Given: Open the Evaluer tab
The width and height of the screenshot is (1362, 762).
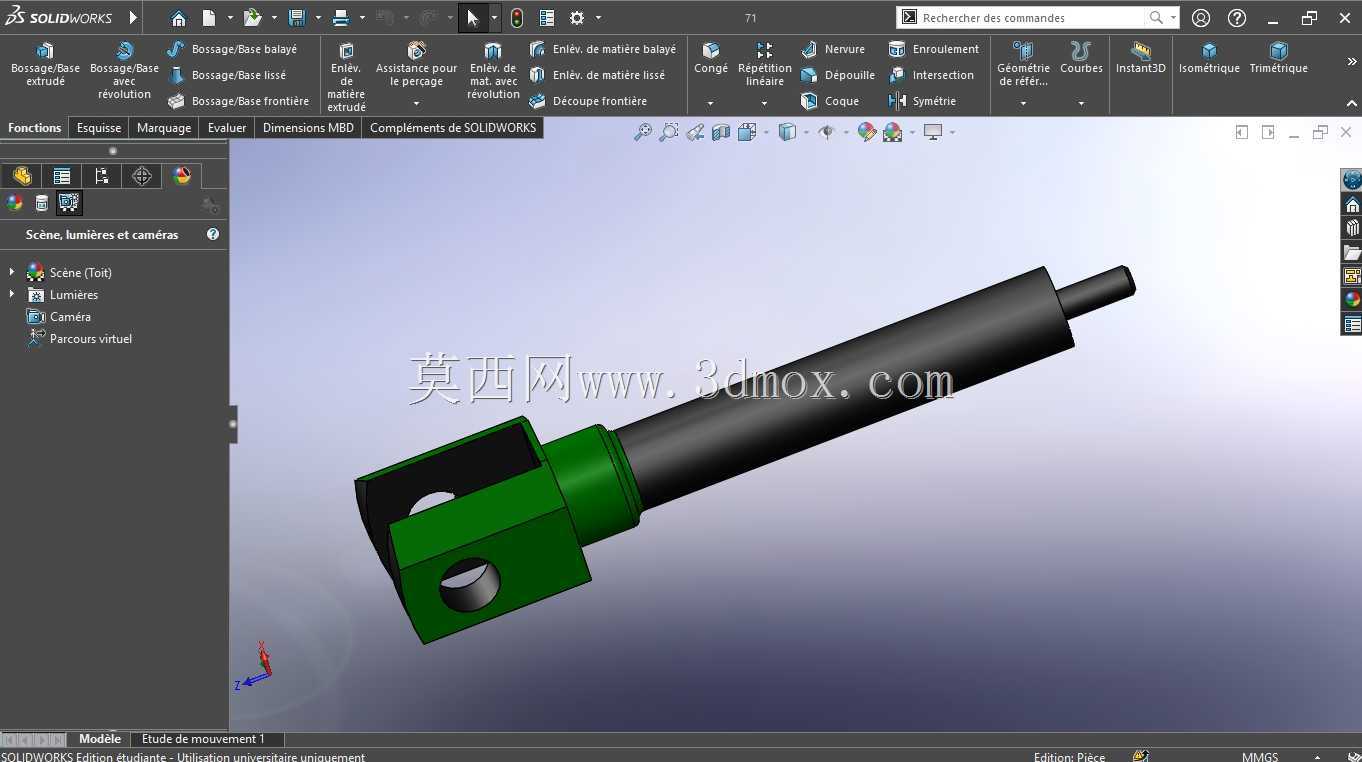Looking at the screenshot, I should click(x=227, y=128).
